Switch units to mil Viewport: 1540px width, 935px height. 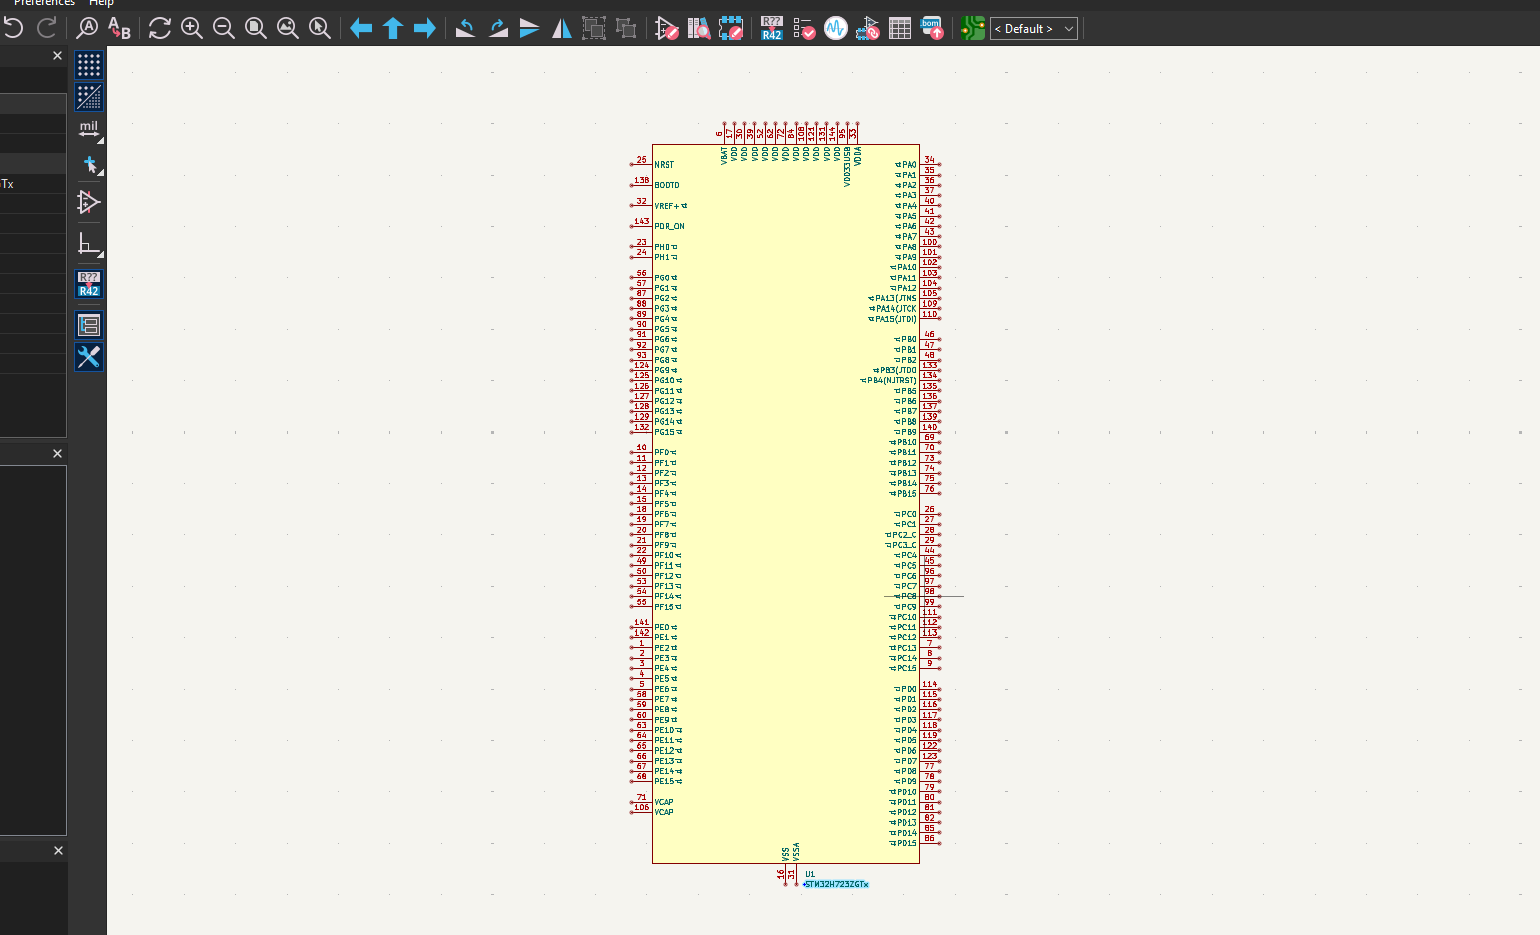89,130
